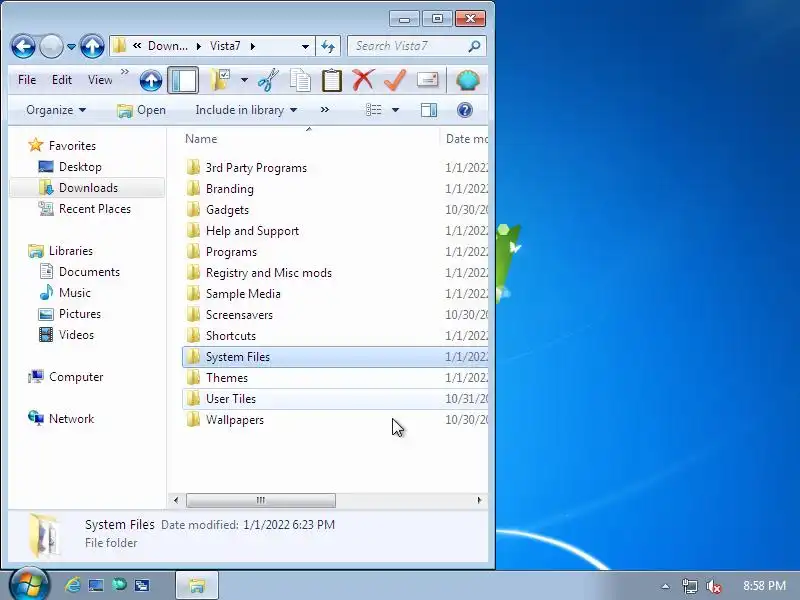
Task: Select the Registry and Misc mods folder
Action: pos(269,273)
